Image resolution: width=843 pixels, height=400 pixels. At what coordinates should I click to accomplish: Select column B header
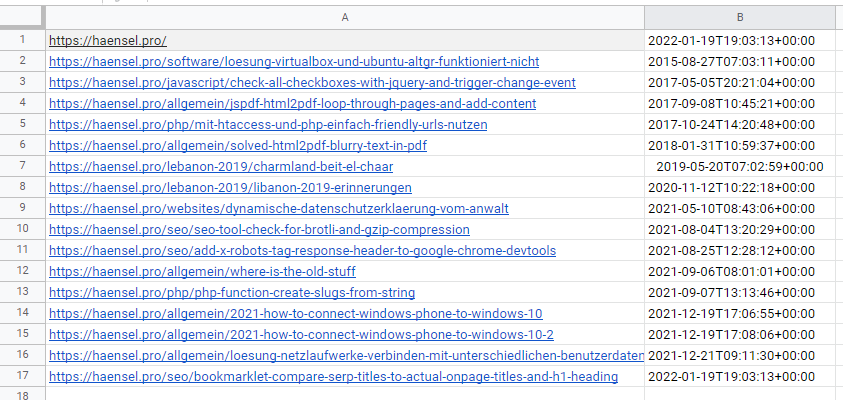740,18
